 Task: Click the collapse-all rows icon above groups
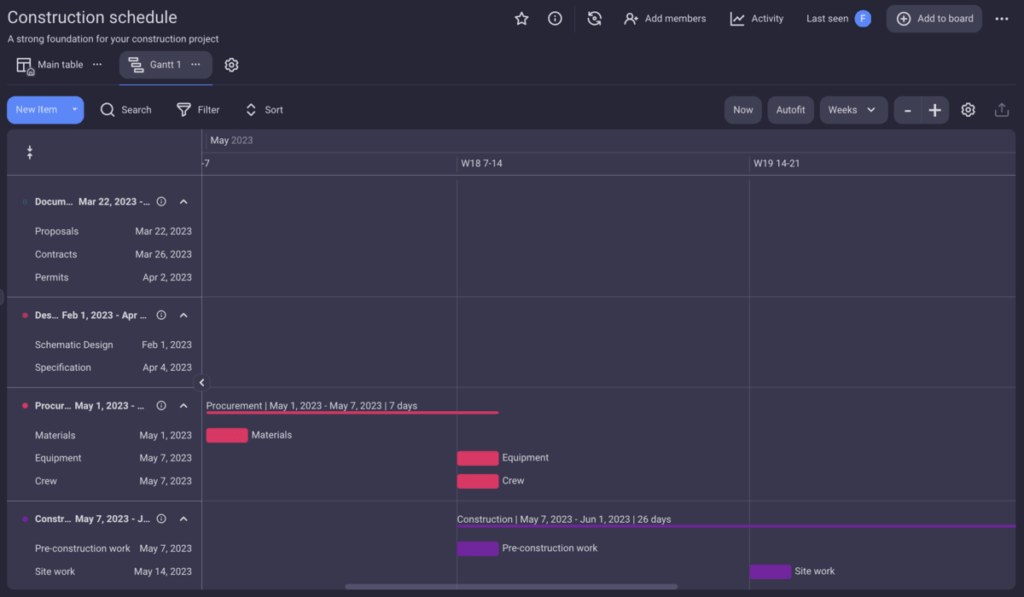point(29,153)
